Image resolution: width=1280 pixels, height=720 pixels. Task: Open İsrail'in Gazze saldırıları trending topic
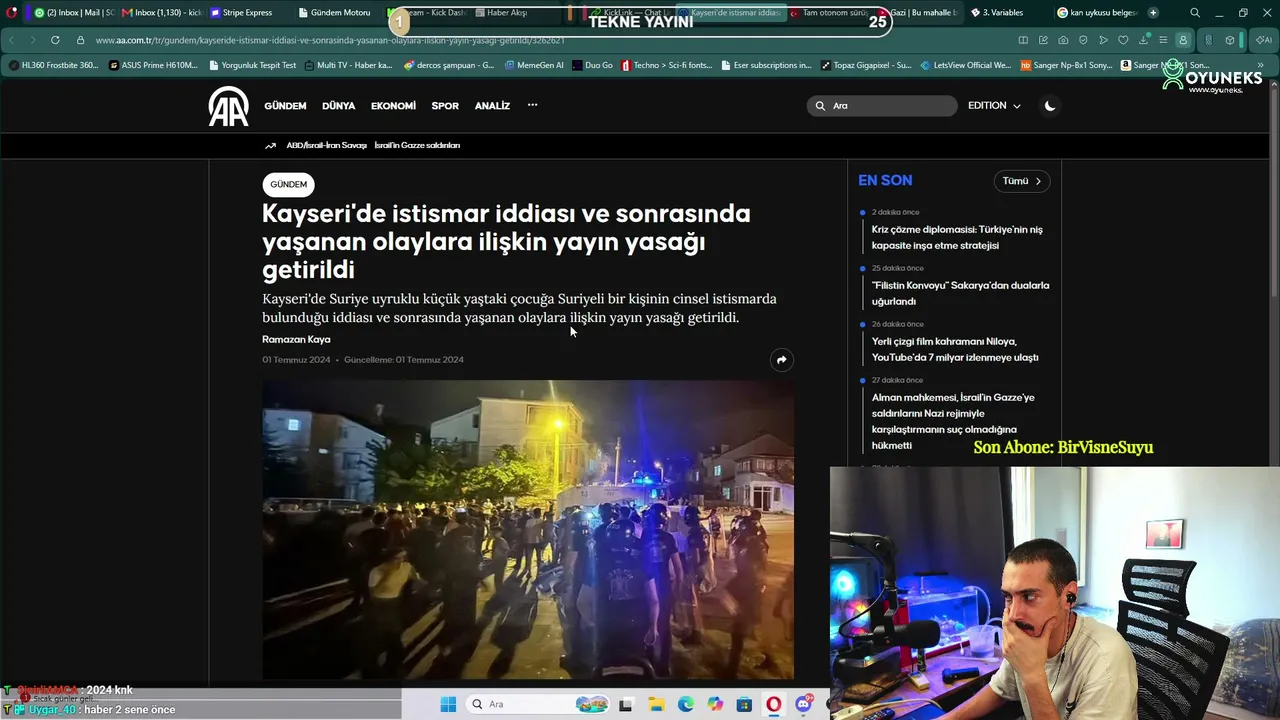pyautogui.click(x=417, y=146)
